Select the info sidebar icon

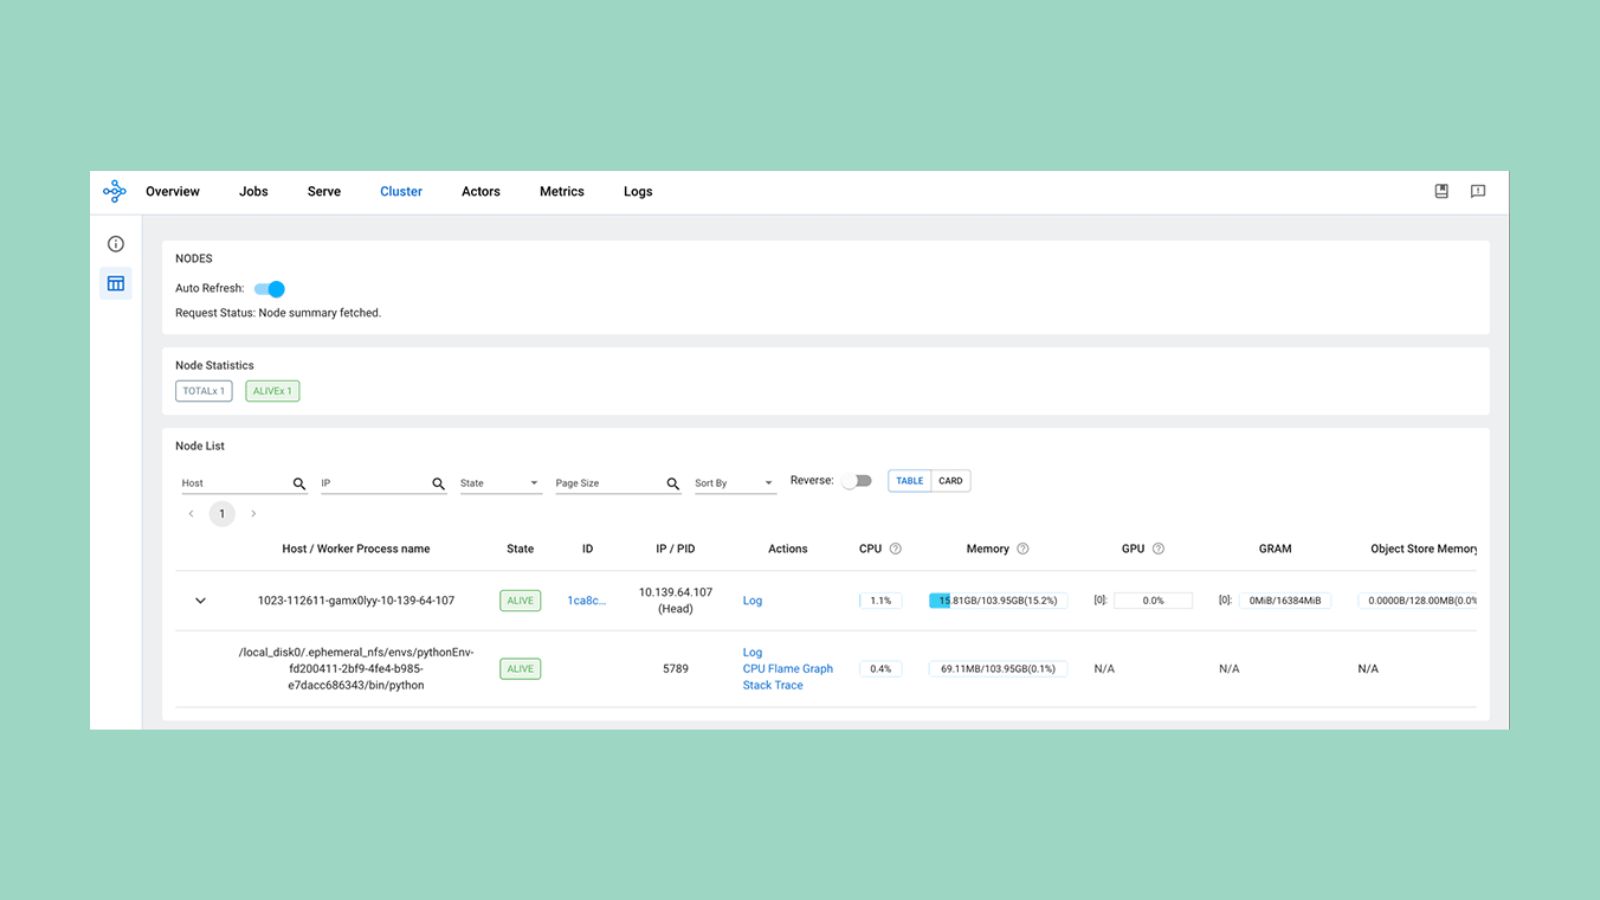116,244
